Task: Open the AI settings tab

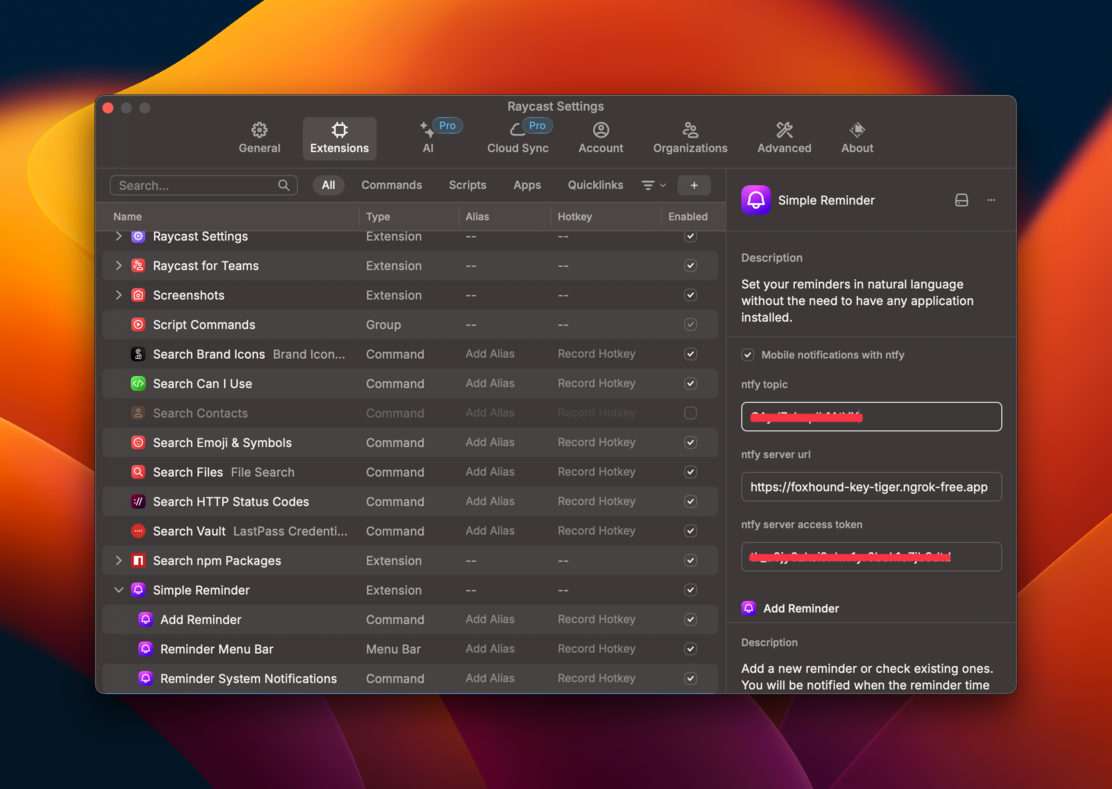Action: click(x=428, y=138)
